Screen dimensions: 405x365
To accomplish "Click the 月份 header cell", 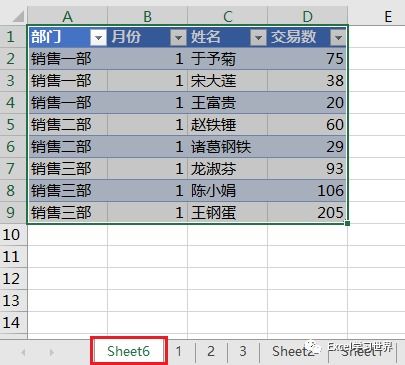I will [x=147, y=36].
